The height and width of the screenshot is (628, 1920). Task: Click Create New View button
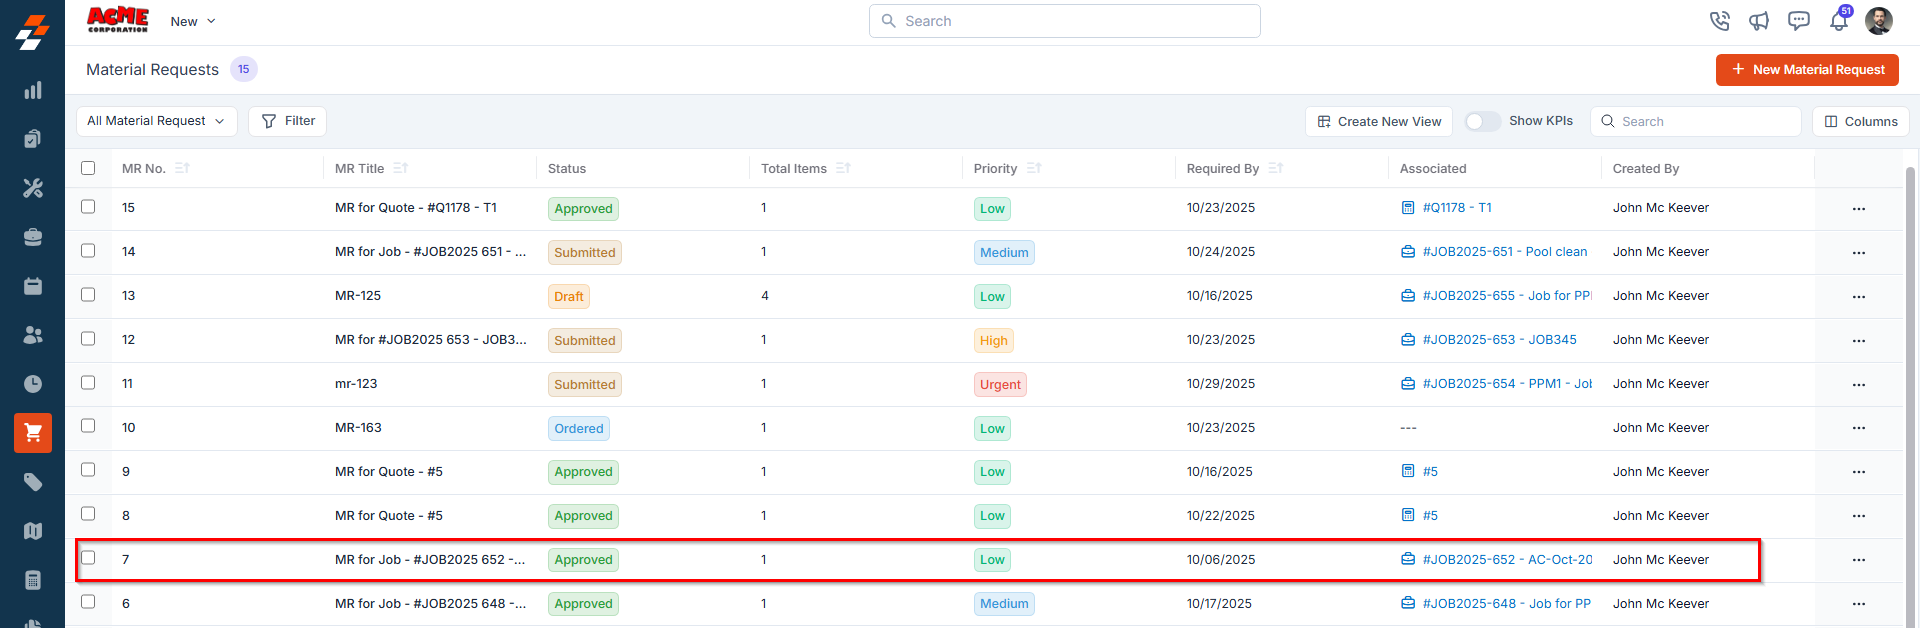pos(1379,121)
